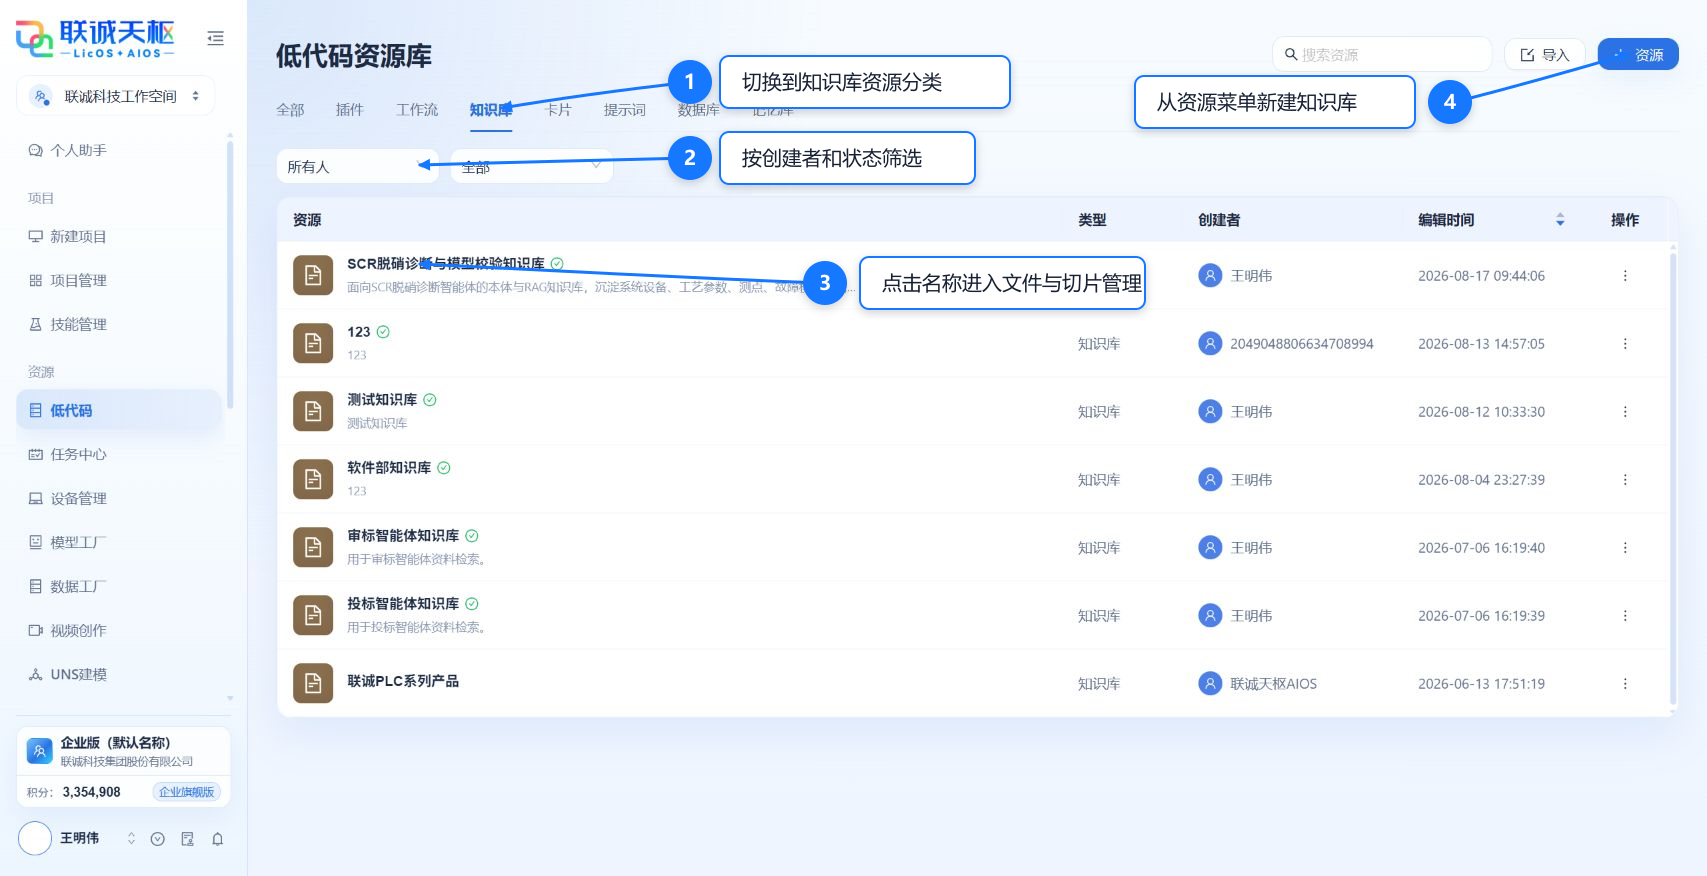Switch to the 插件 tab

tap(350, 110)
